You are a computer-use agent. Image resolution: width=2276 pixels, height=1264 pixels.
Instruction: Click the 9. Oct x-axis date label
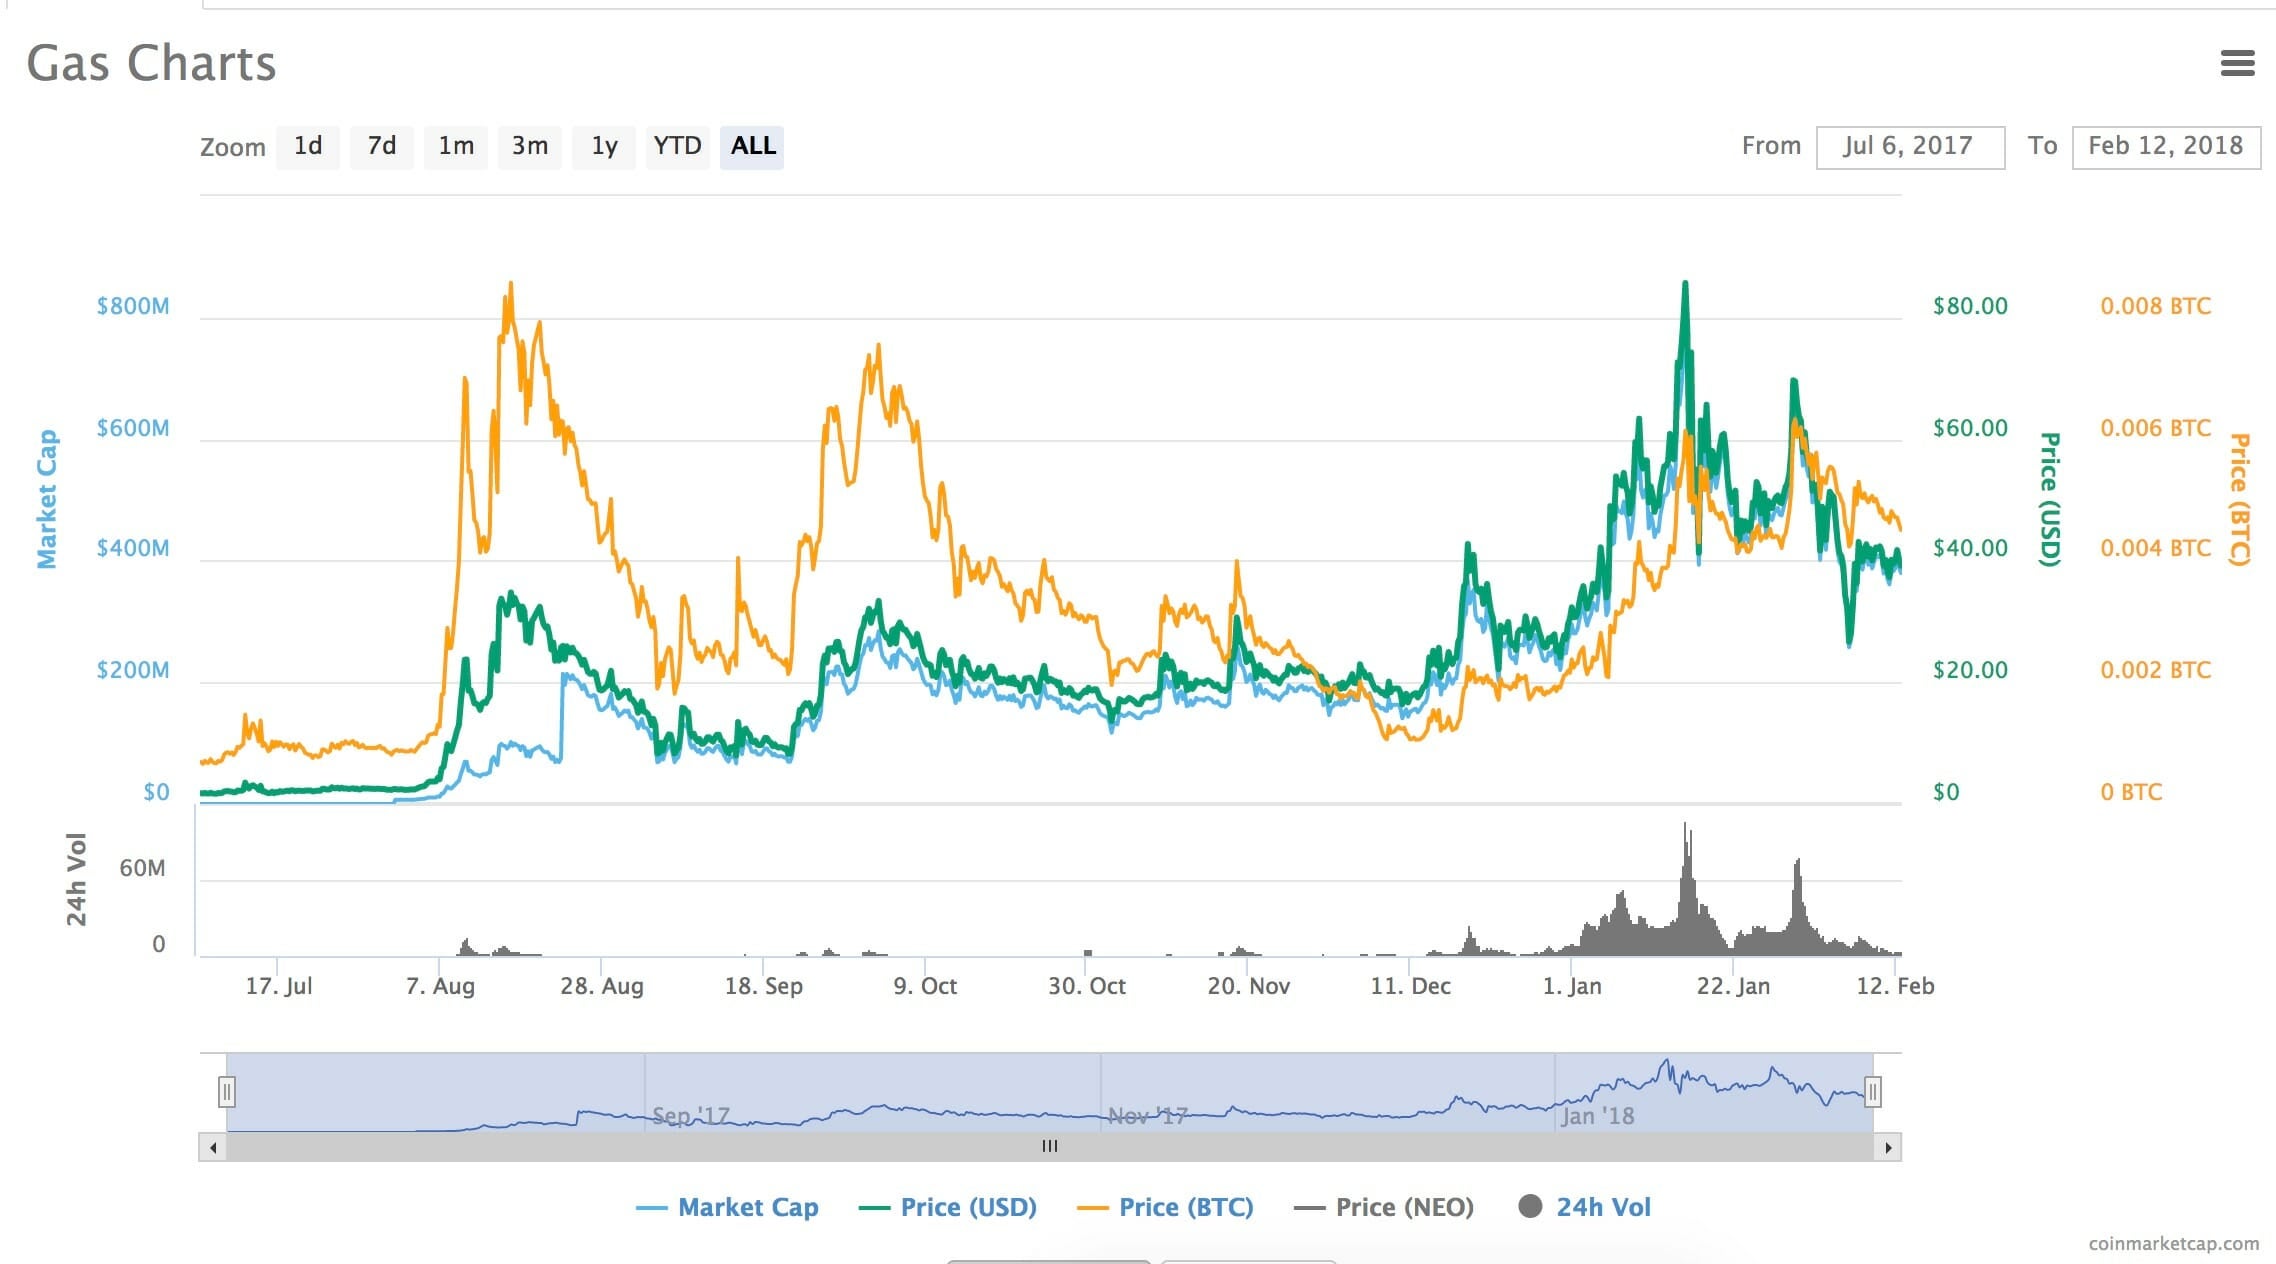pyautogui.click(x=925, y=986)
